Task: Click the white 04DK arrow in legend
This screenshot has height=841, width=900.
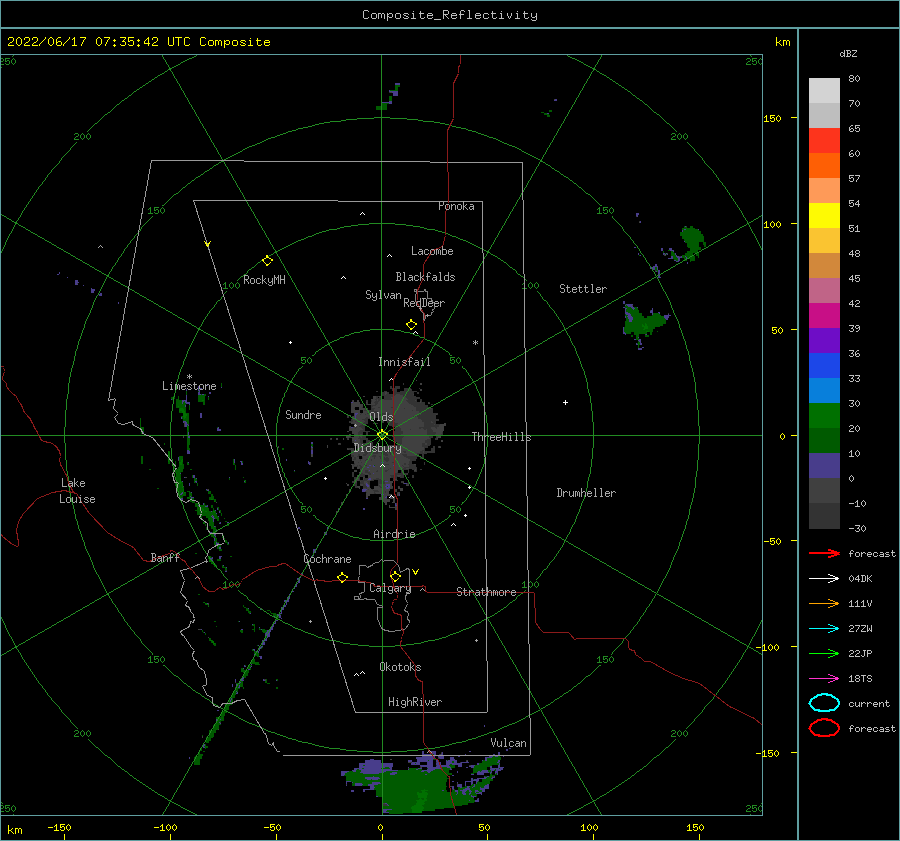Action: (x=824, y=578)
